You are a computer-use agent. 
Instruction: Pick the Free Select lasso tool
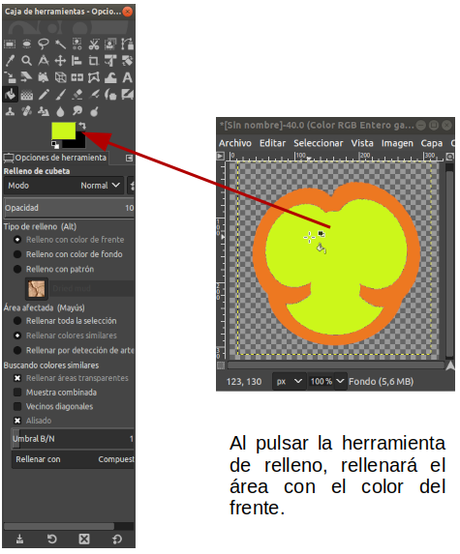(x=43, y=44)
